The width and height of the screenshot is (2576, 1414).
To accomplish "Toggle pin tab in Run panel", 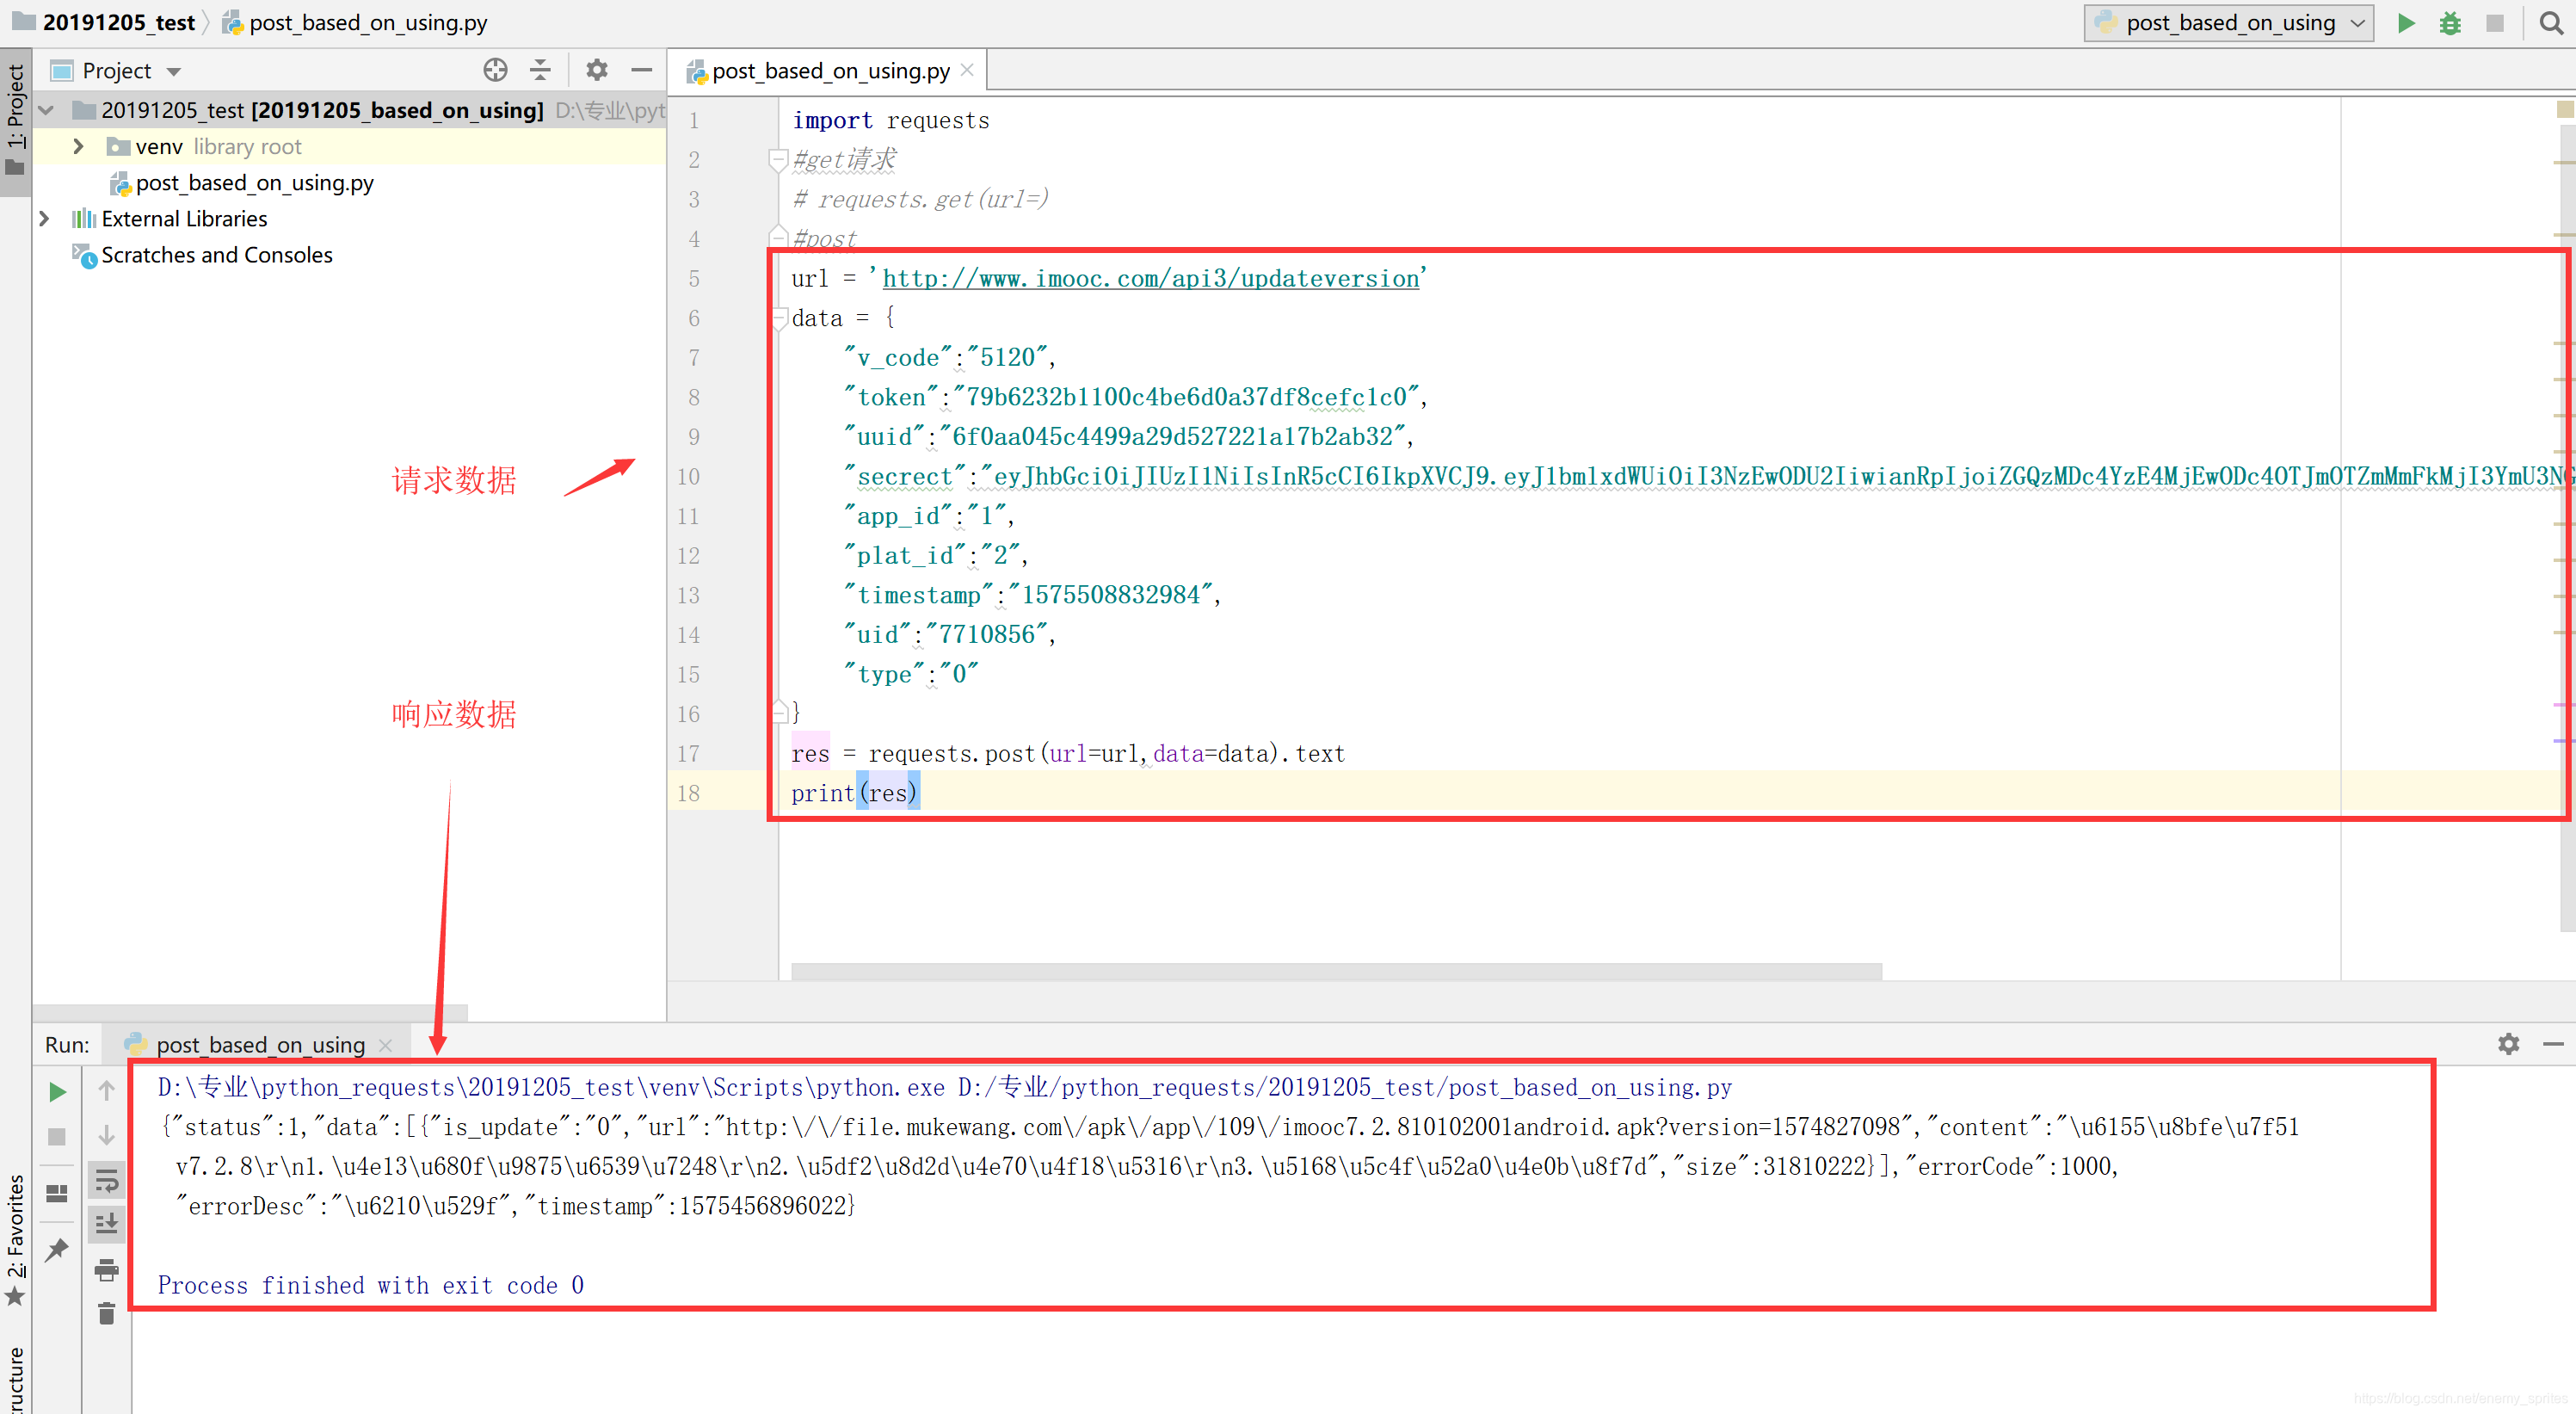I will click(58, 1249).
